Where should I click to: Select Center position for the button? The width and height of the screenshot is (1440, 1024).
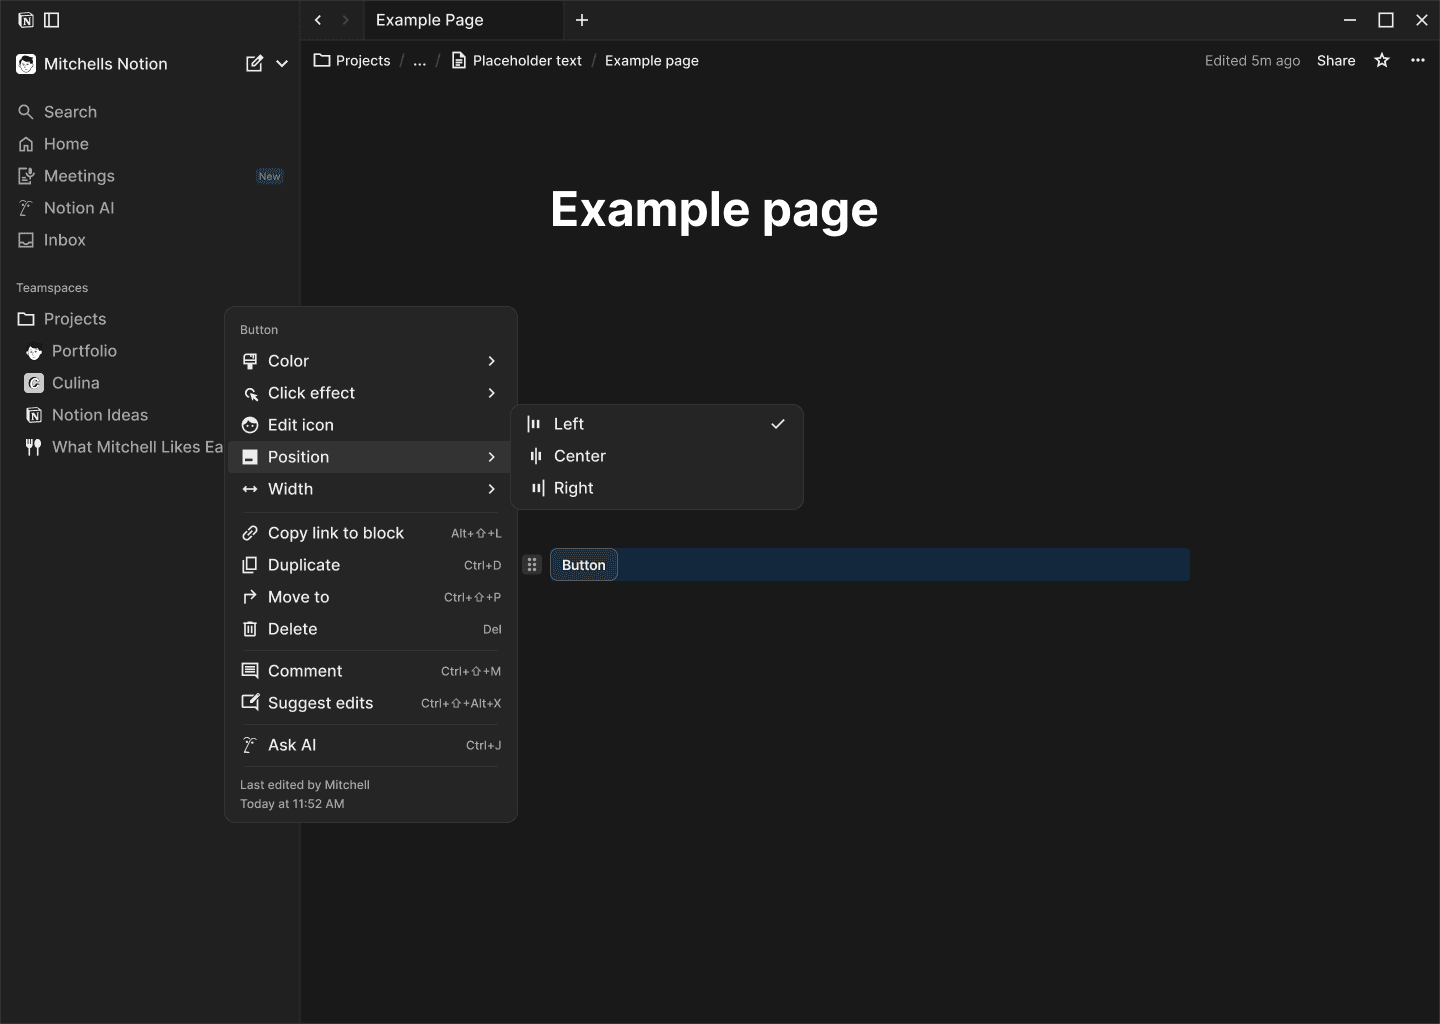580,456
